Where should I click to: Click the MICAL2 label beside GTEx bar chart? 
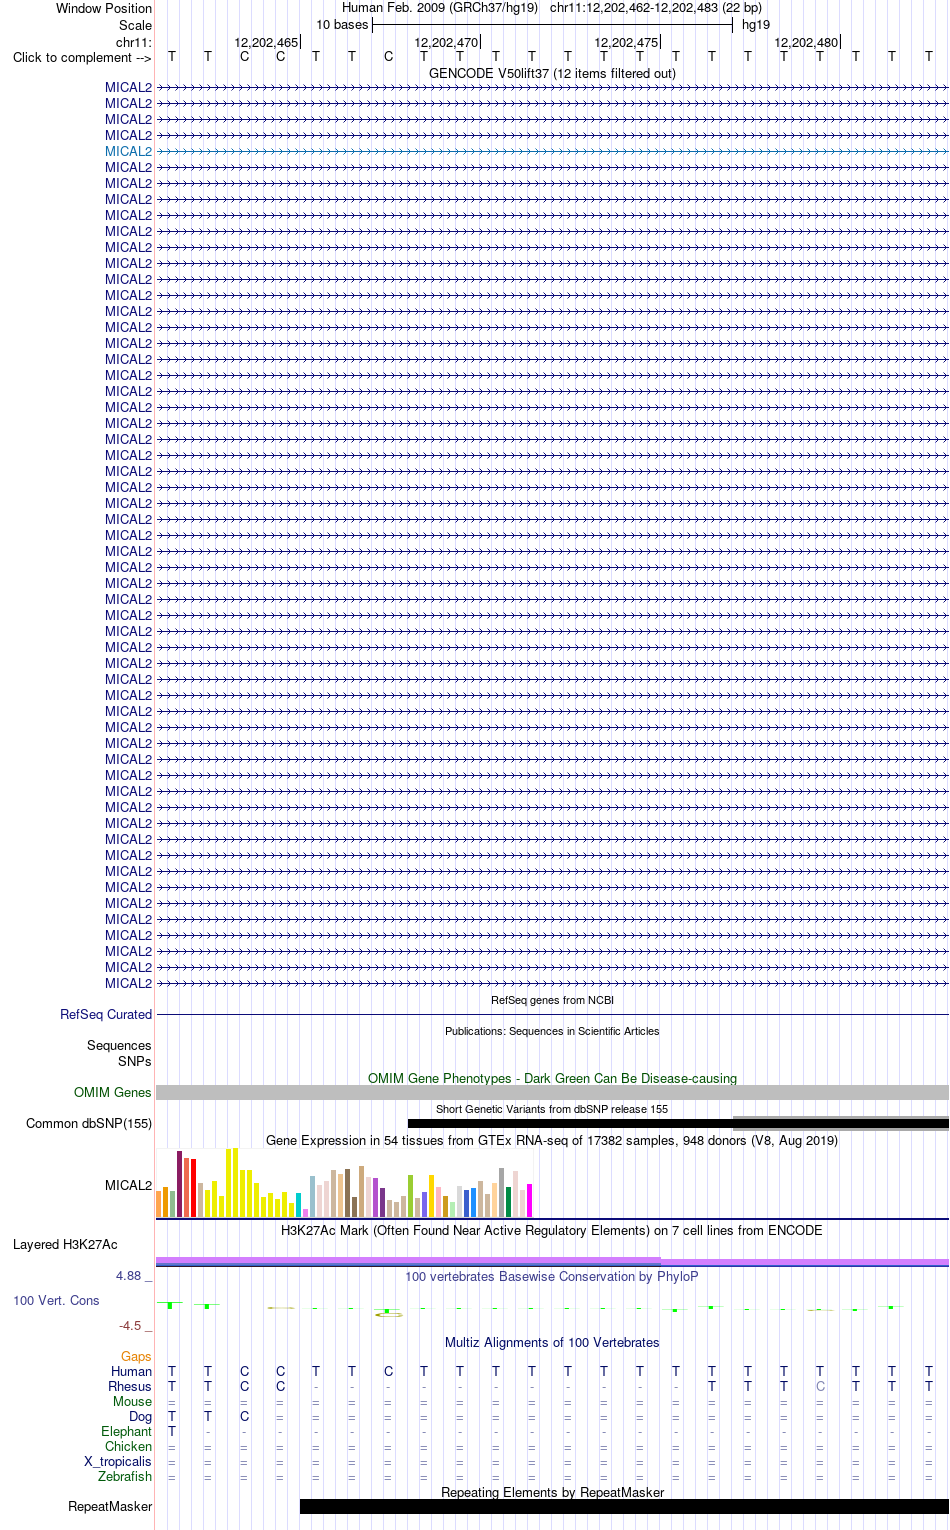(x=128, y=1185)
